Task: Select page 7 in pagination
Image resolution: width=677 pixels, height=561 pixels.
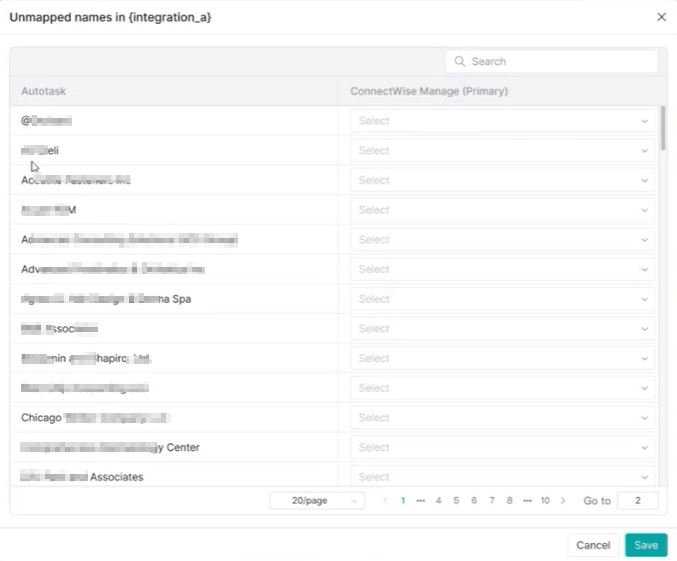Action: point(491,500)
